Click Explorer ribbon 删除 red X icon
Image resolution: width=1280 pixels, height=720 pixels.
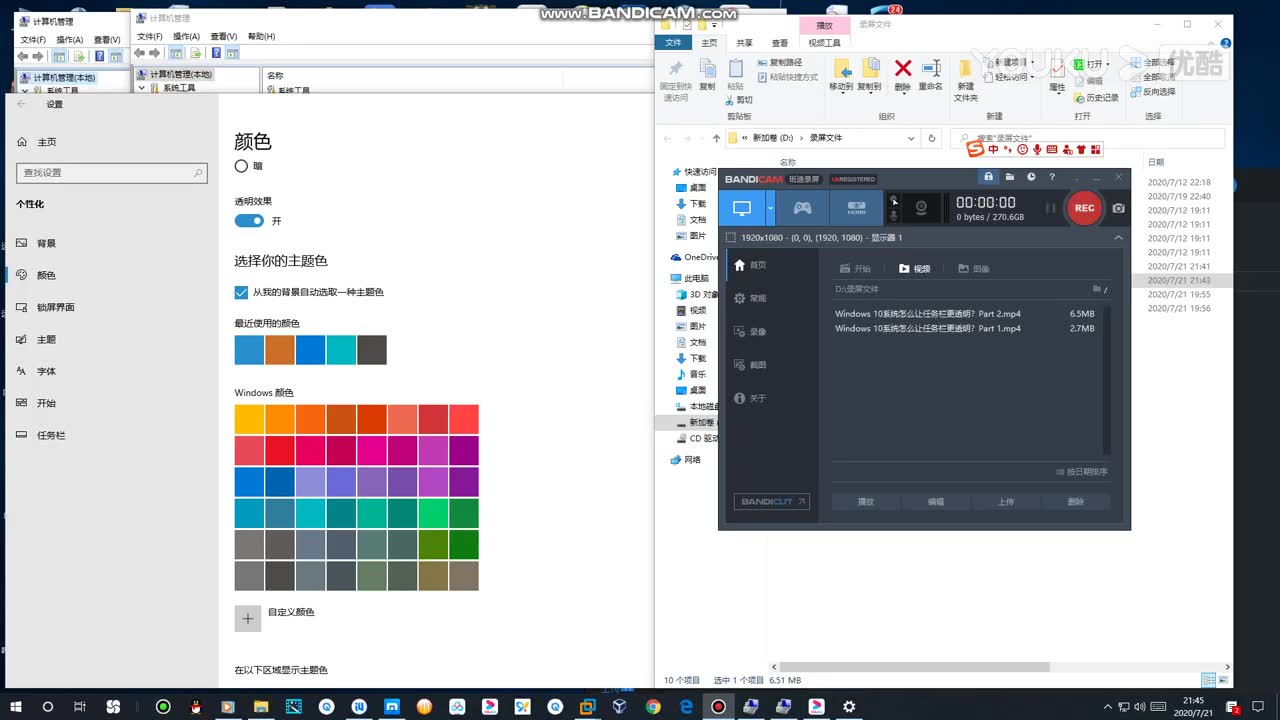coord(902,68)
